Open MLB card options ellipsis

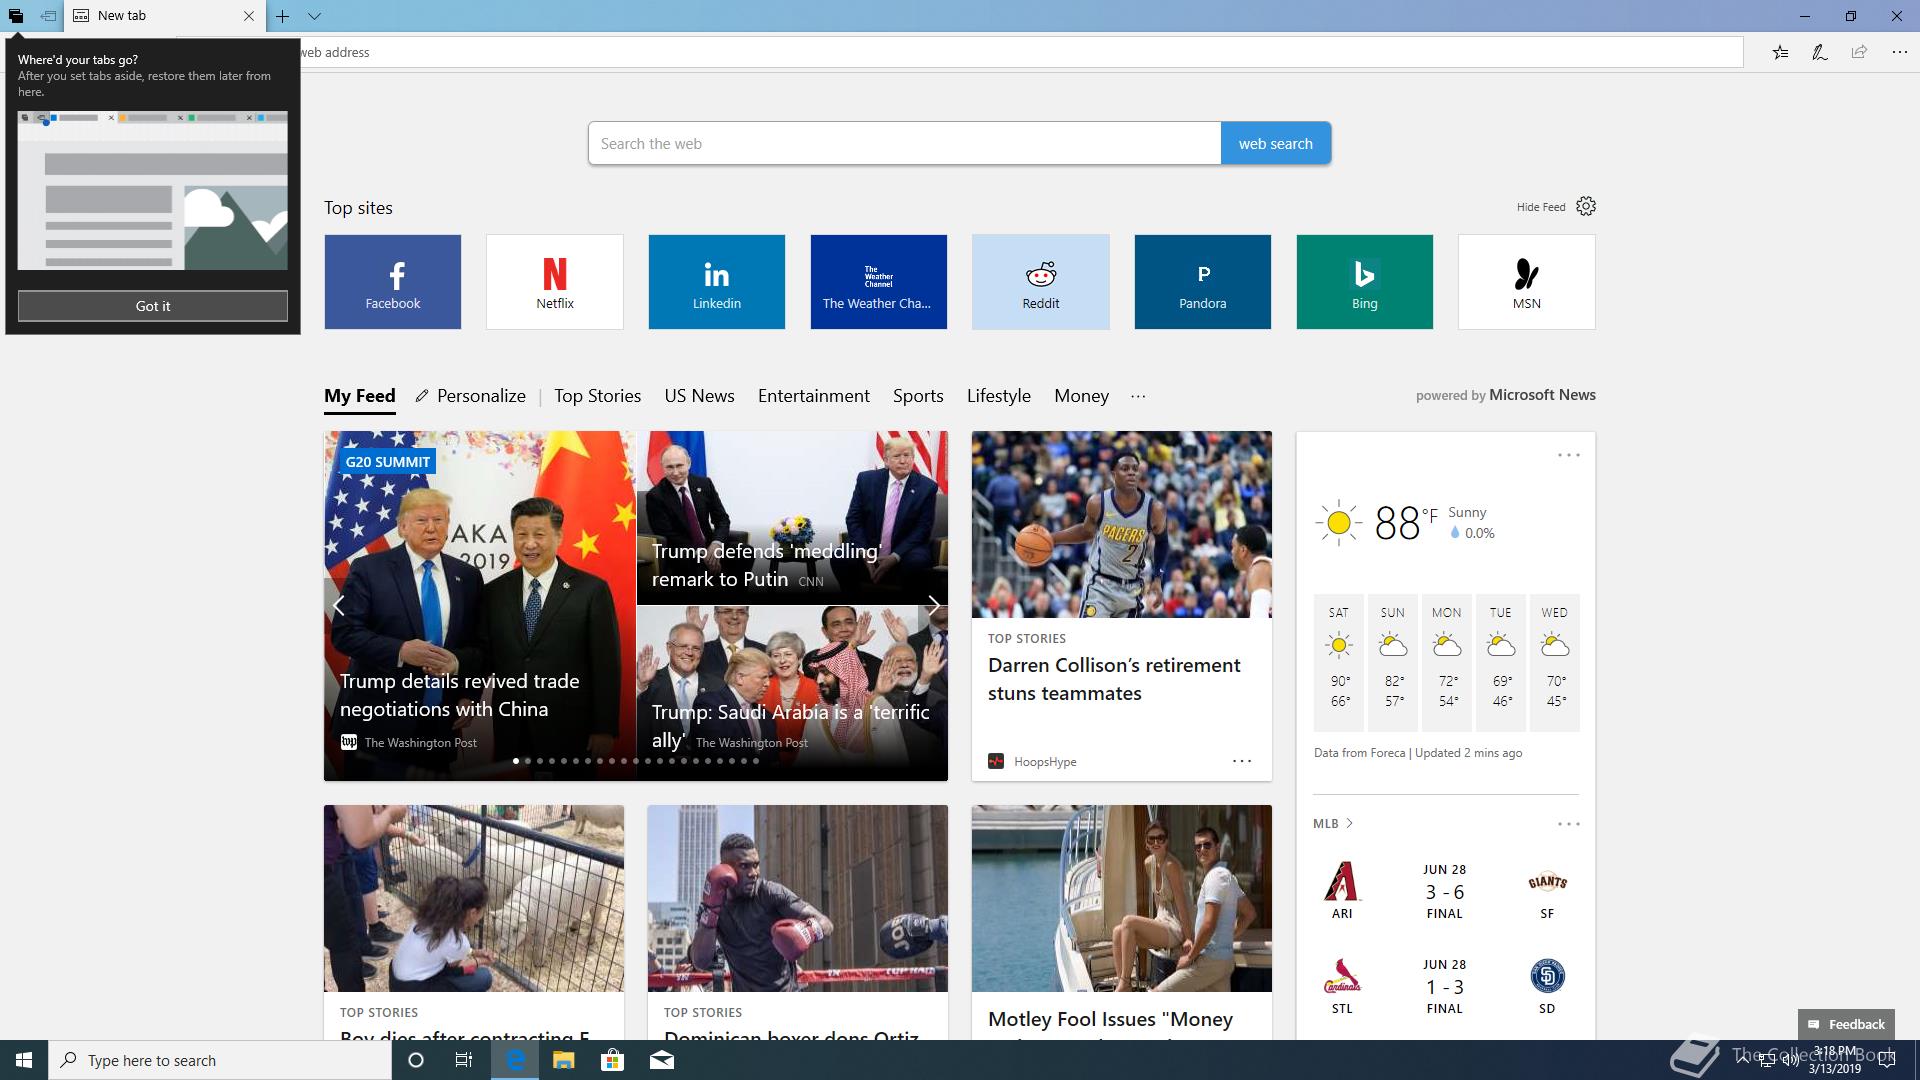pos(1568,824)
